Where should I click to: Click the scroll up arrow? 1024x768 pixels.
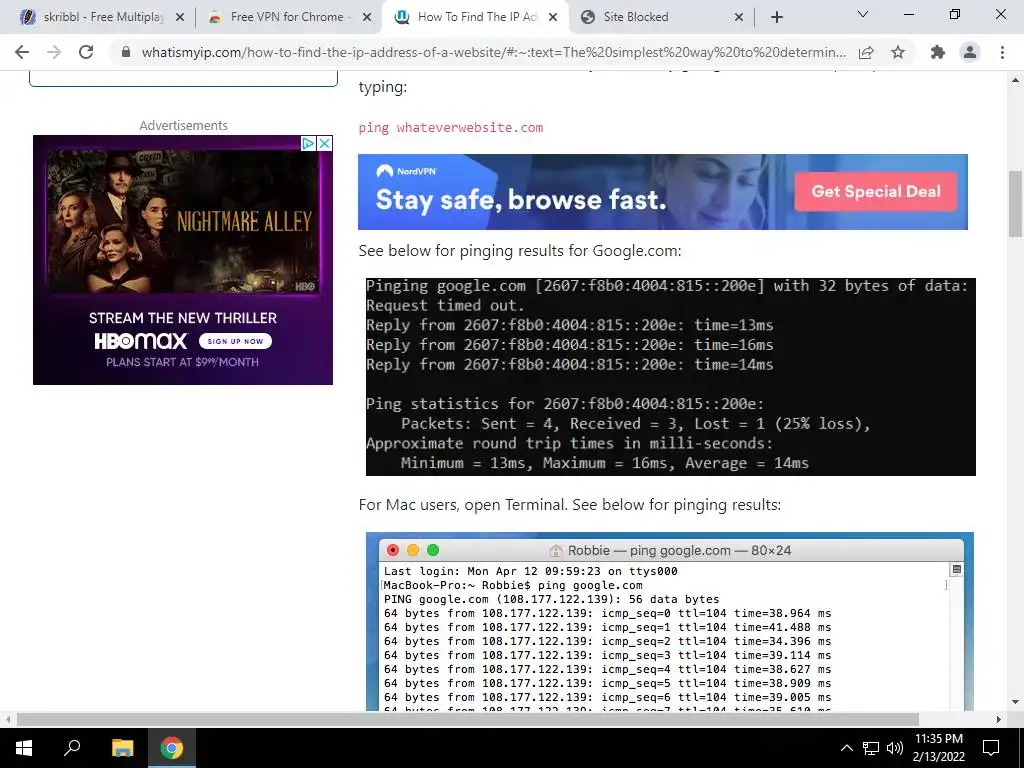coord(1015,80)
